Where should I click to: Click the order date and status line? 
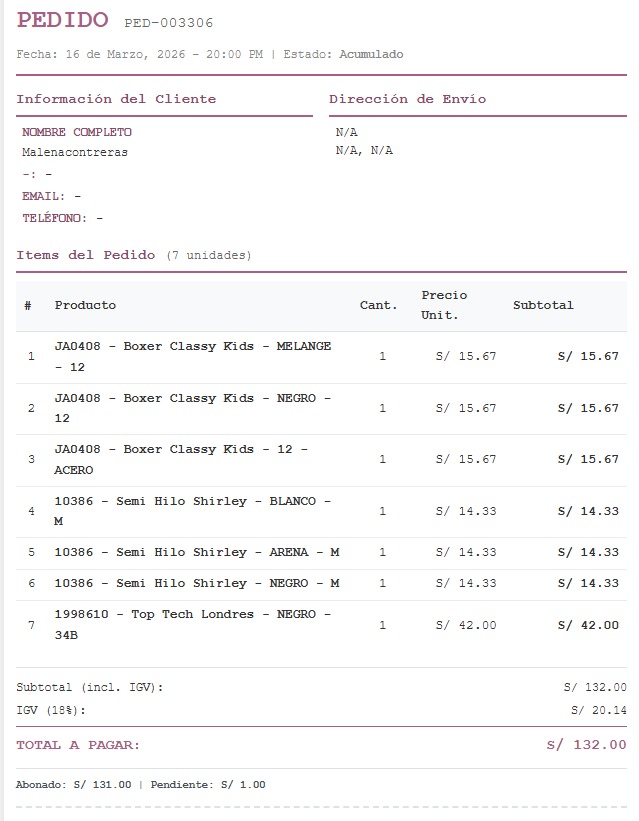pos(210,54)
